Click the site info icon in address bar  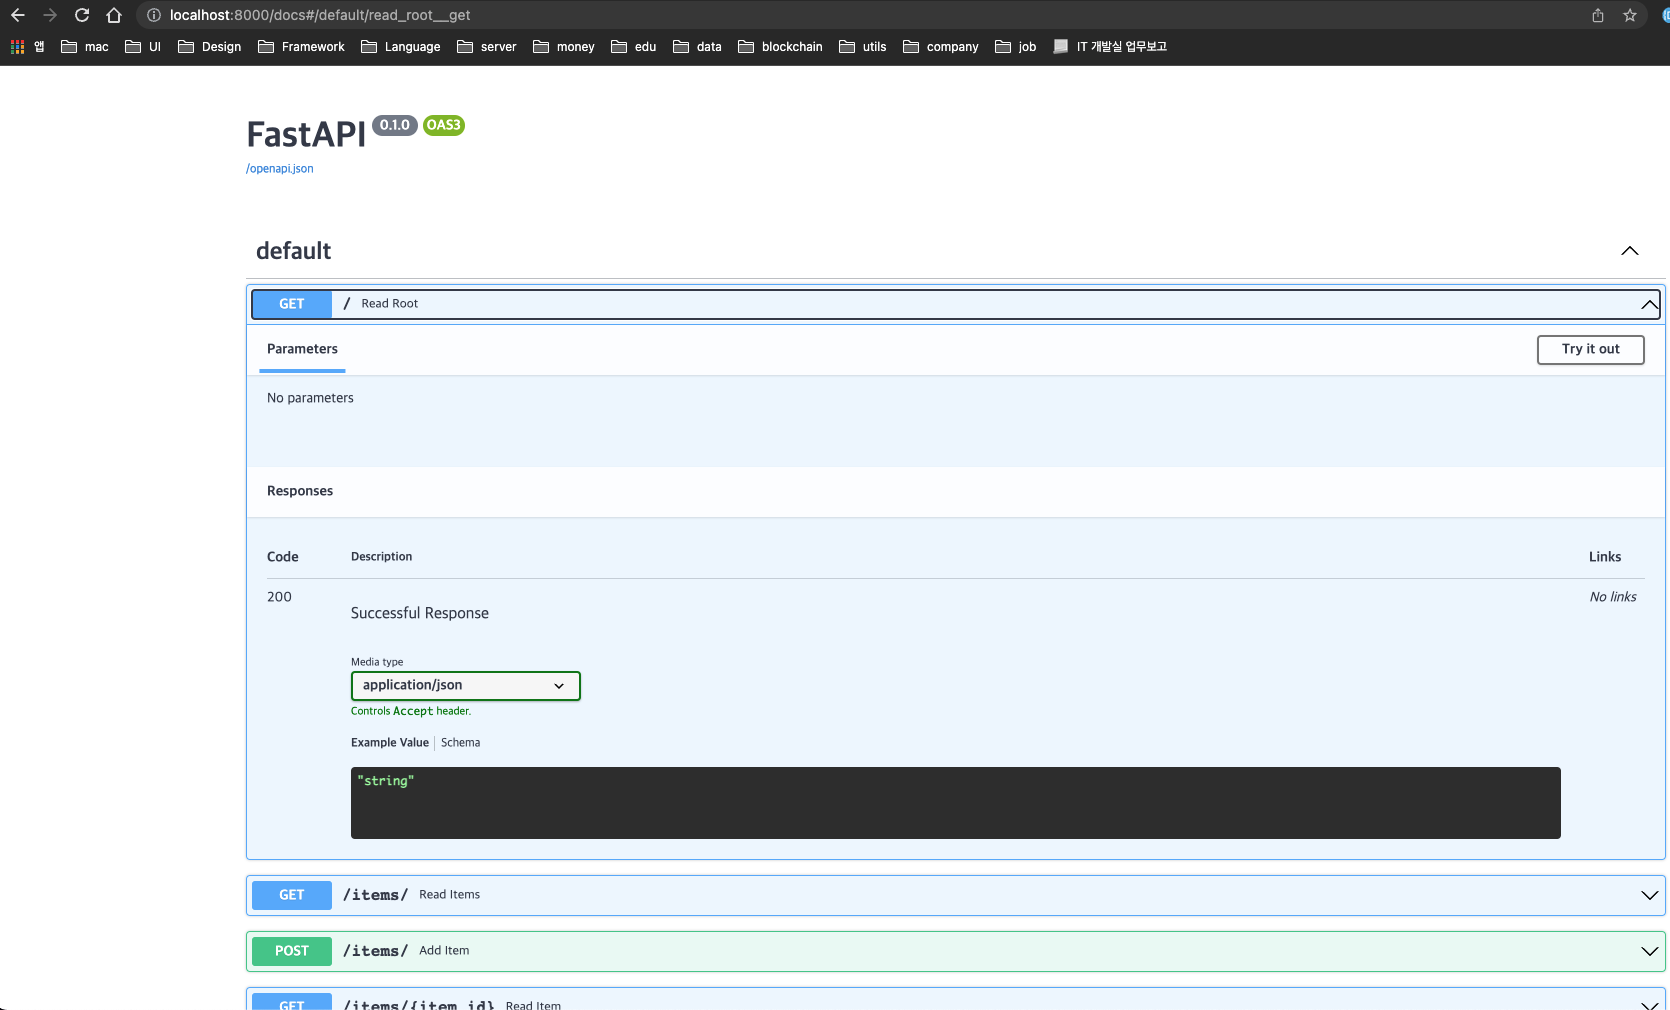tap(153, 15)
